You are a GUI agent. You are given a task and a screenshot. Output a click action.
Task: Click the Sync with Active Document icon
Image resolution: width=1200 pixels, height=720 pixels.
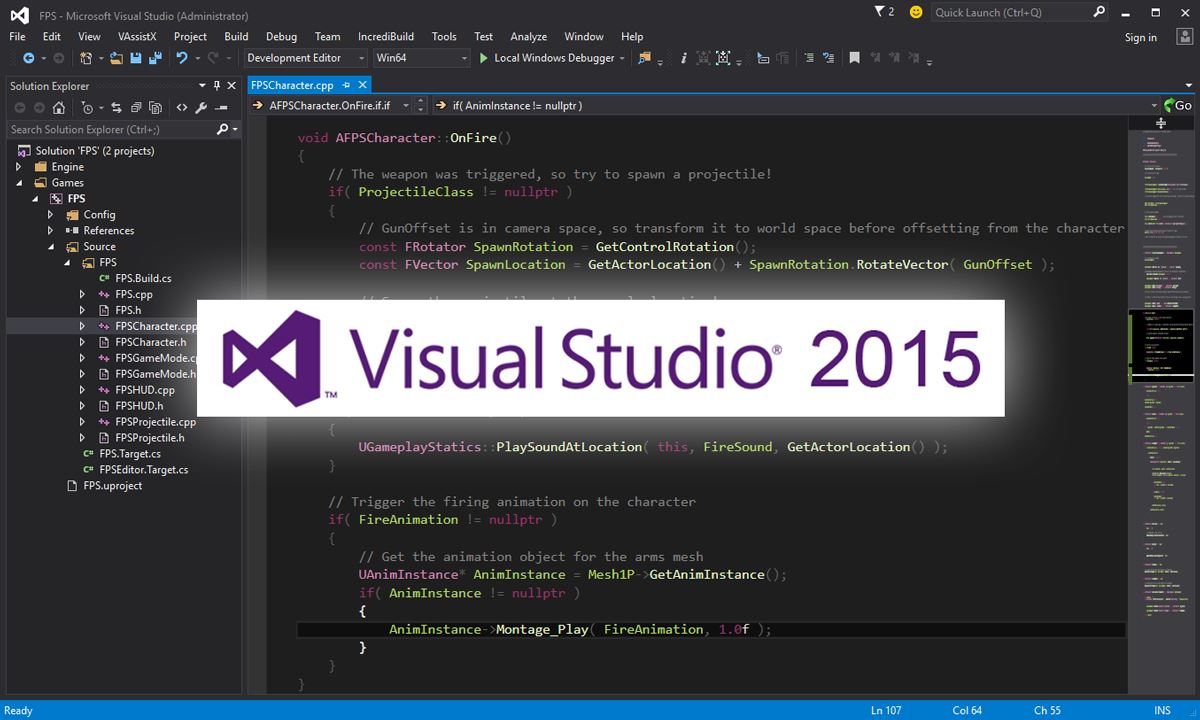click(x=117, y=108)
